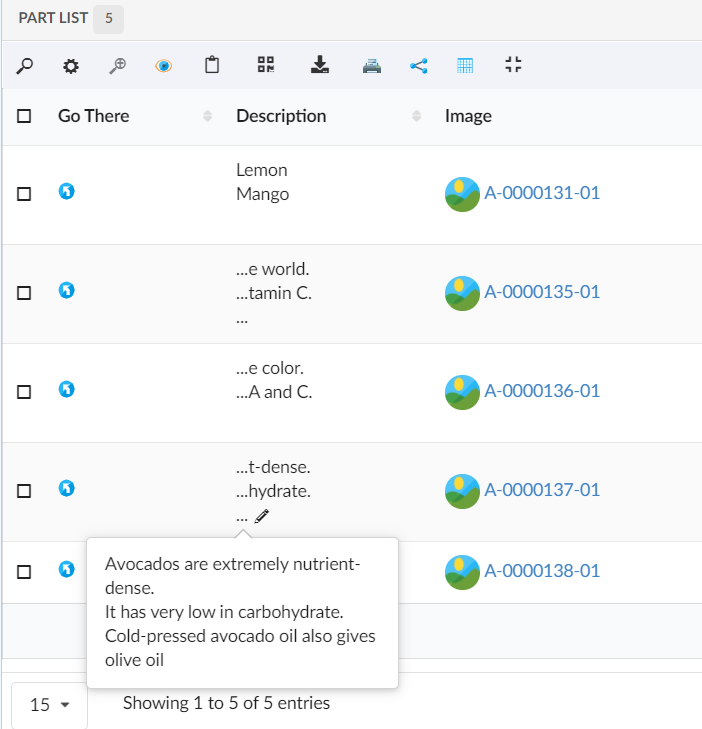
Task: Click the collapse fullscreen arrows icon
Action: coord(513,66)
